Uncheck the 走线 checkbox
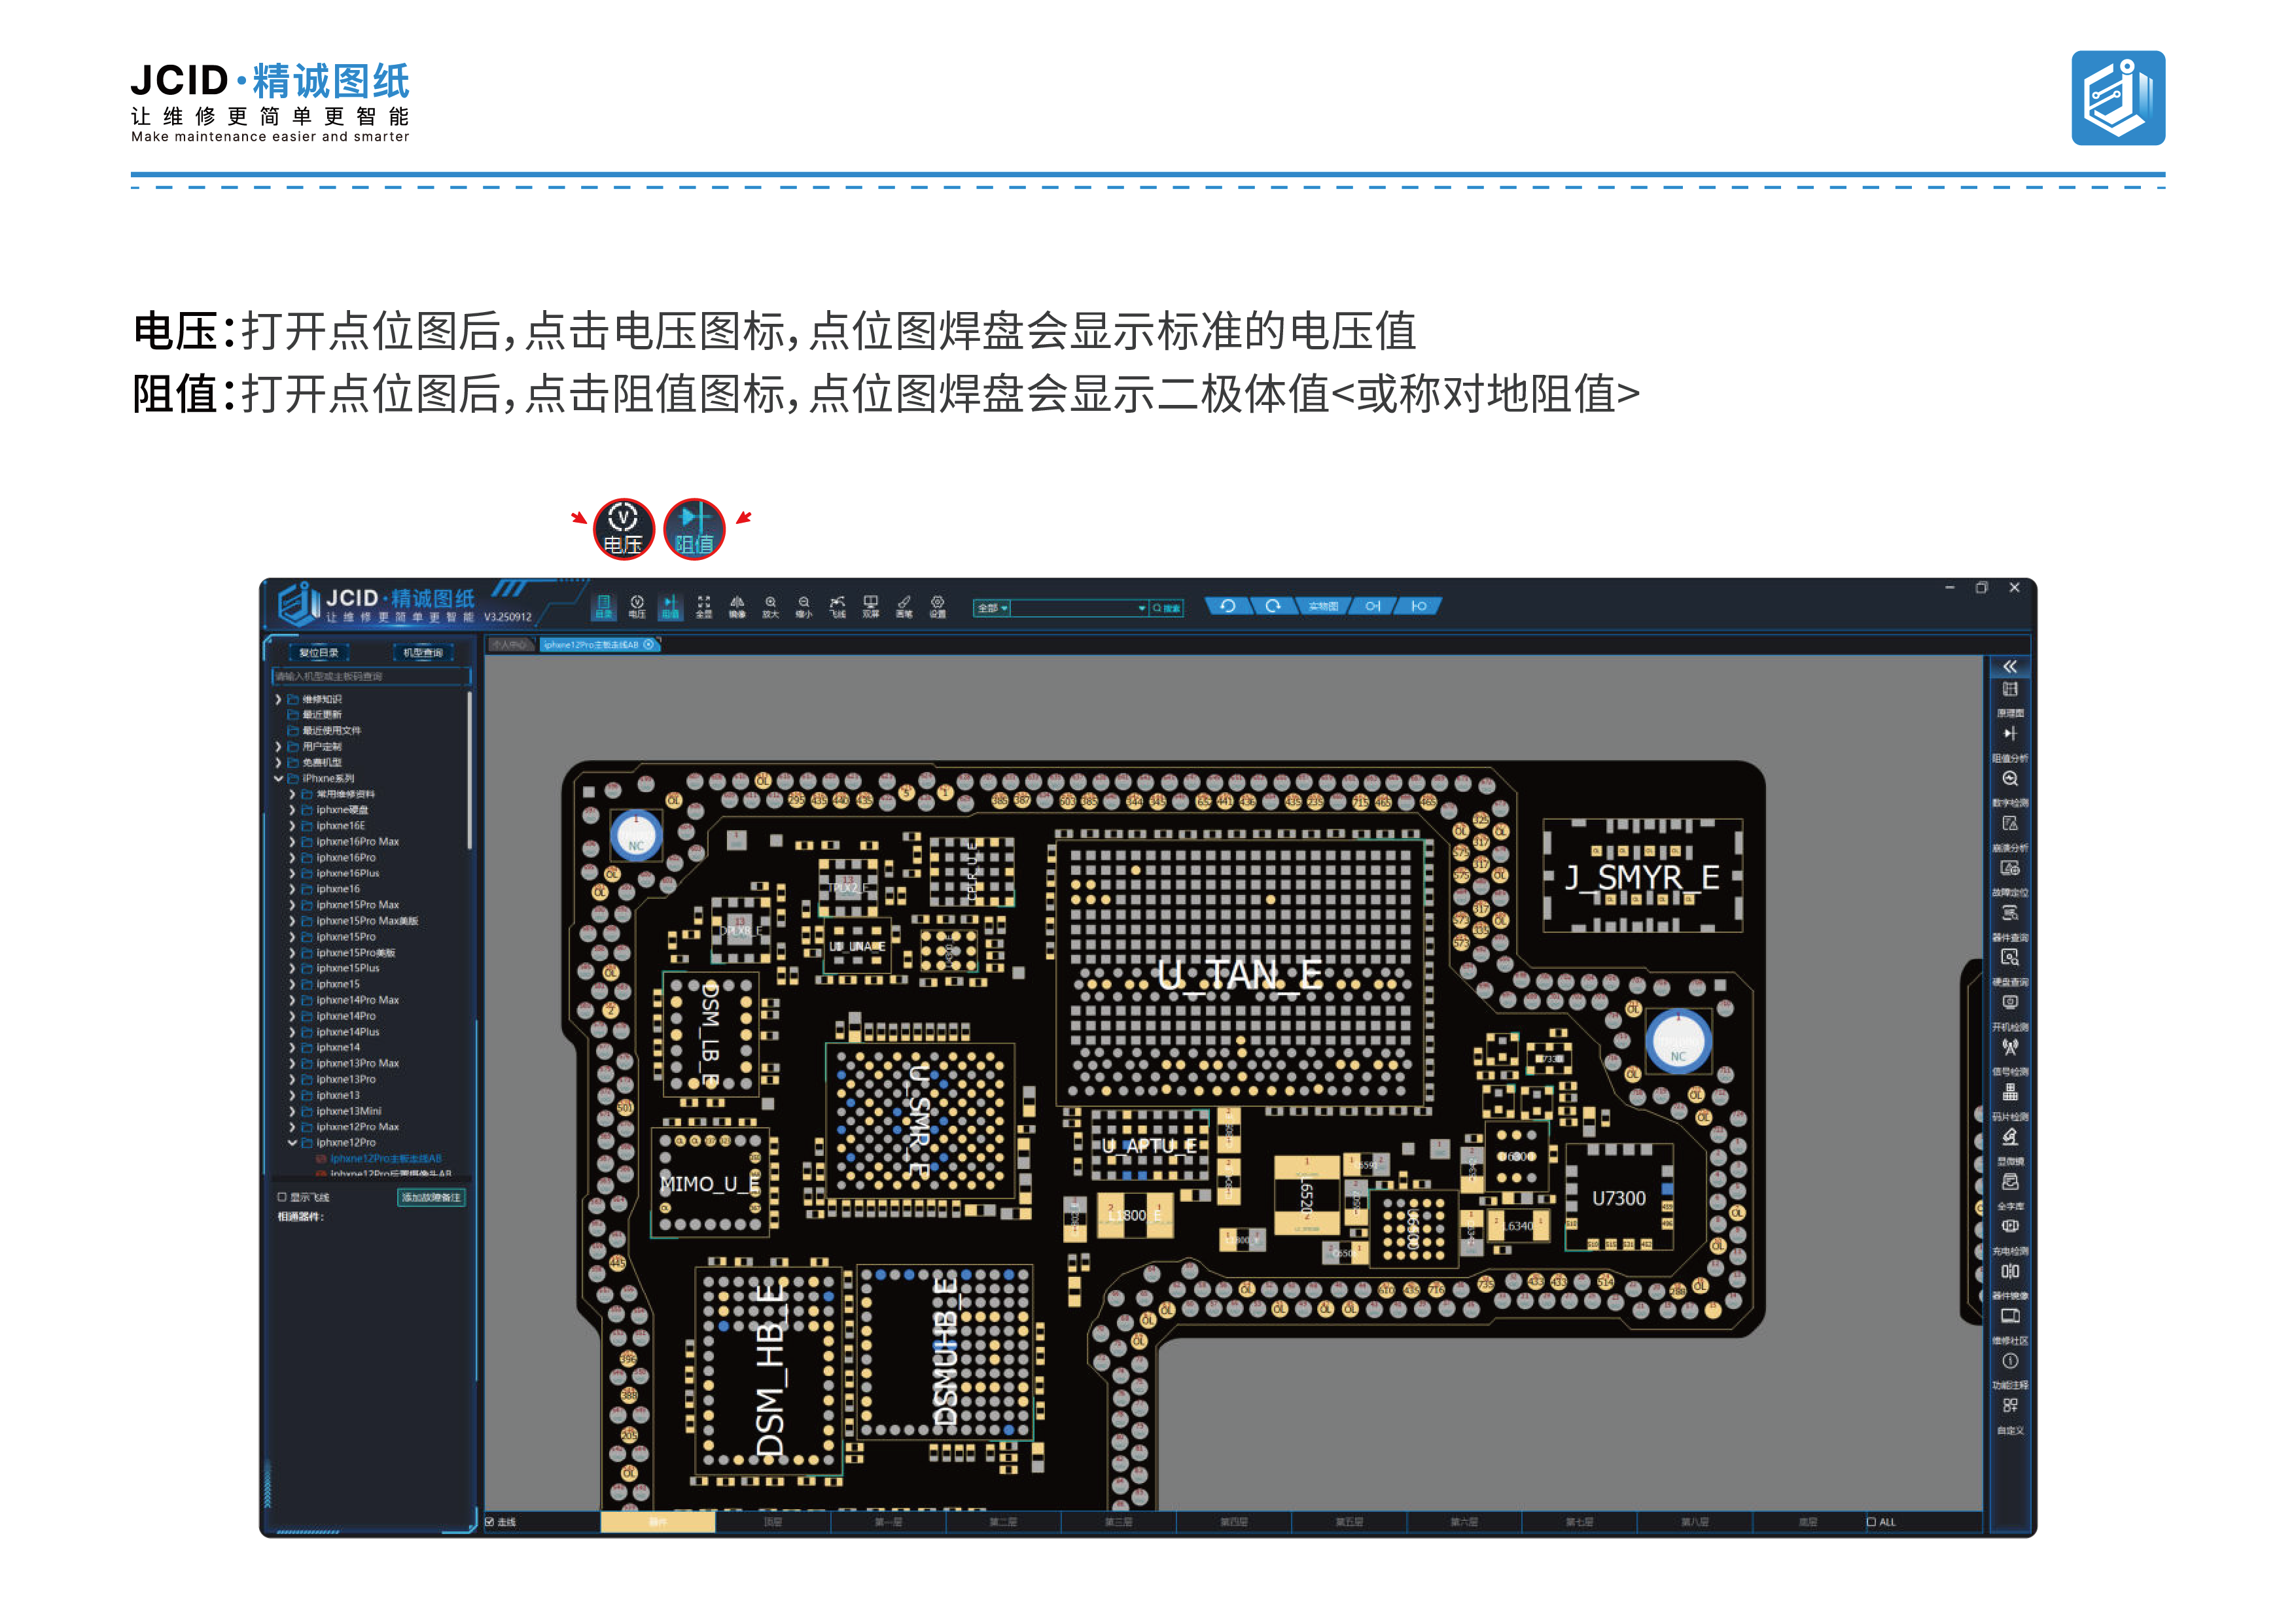Screen dimensions: 2296x1623 490,1522
